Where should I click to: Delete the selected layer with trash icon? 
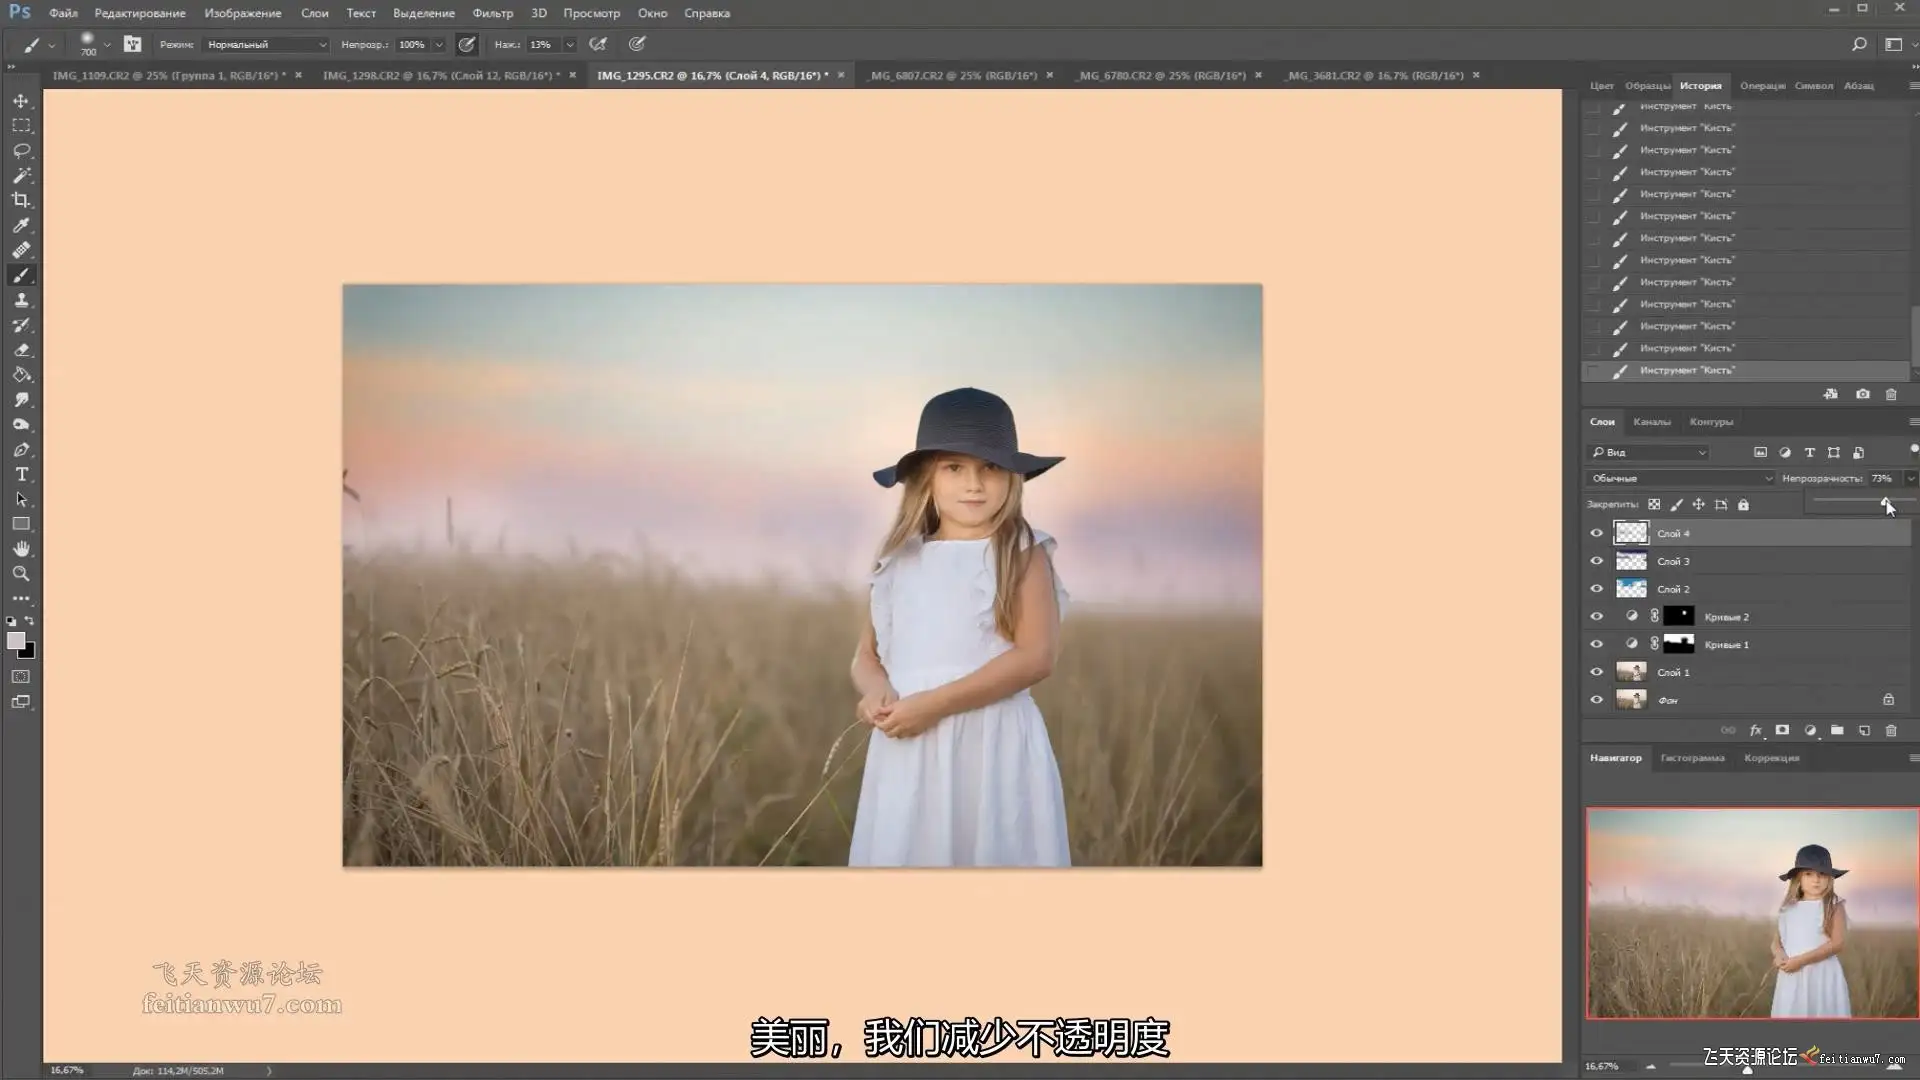(x=1891, y=731)
